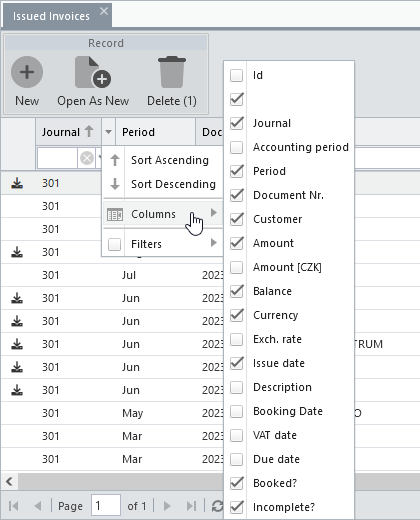Uncheck the Issue date column
420x520 pixels.
tap(236, 363)
